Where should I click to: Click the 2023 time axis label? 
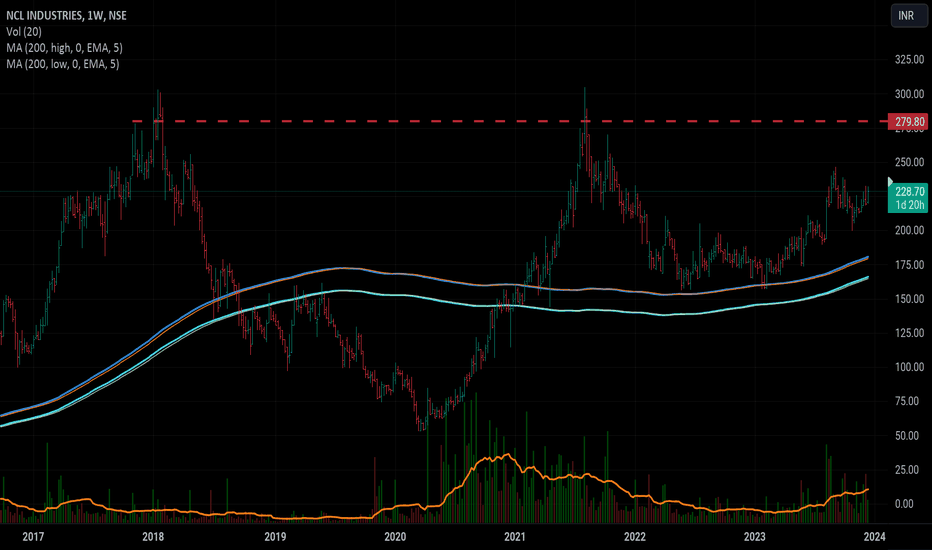[x=755, y=537]
